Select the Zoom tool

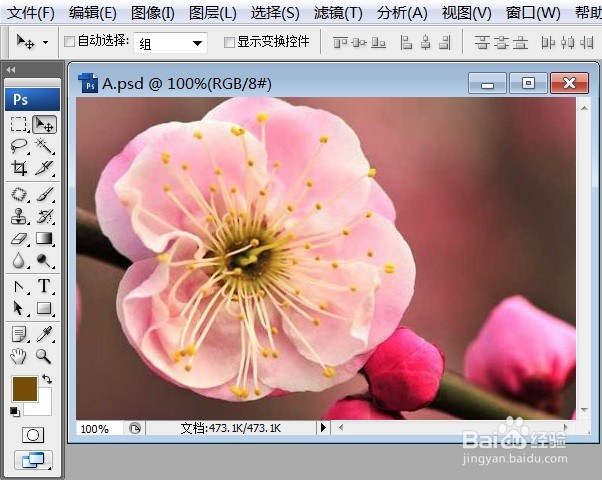[x=44, y=356]
